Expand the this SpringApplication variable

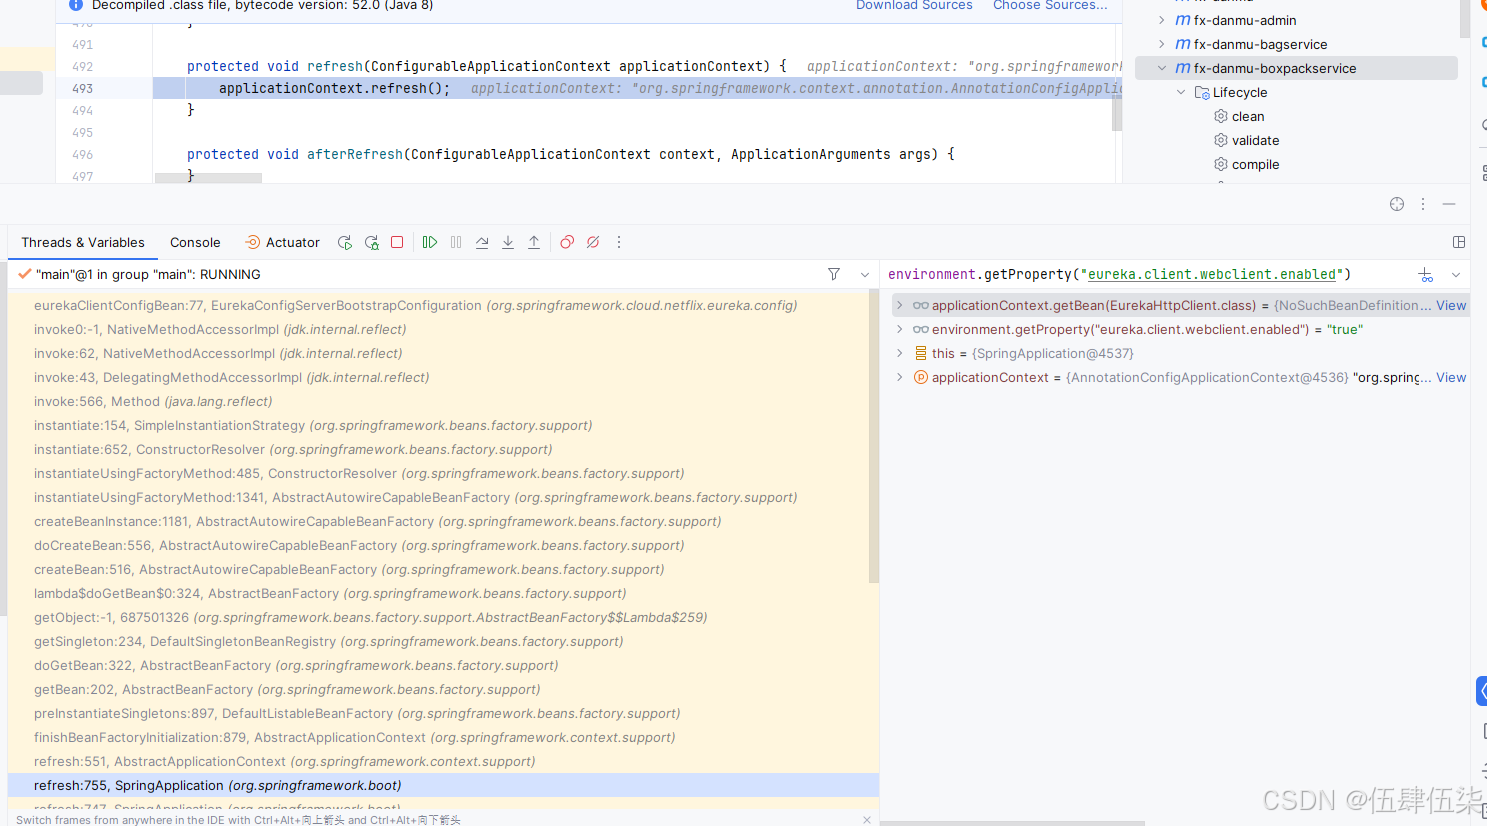coord(899,353)
